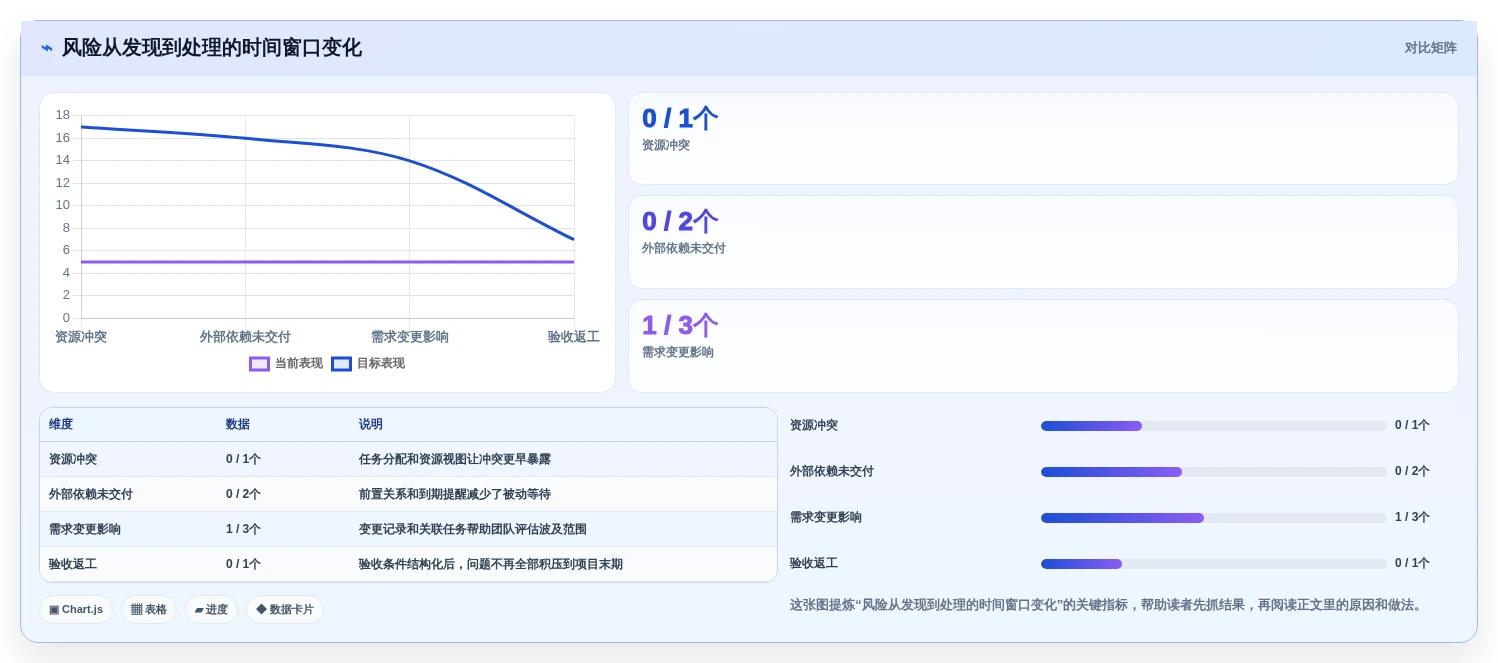Click the 1 / 3个 value beside progress bar
The image size is (1498, 663).
(1412, 518)
